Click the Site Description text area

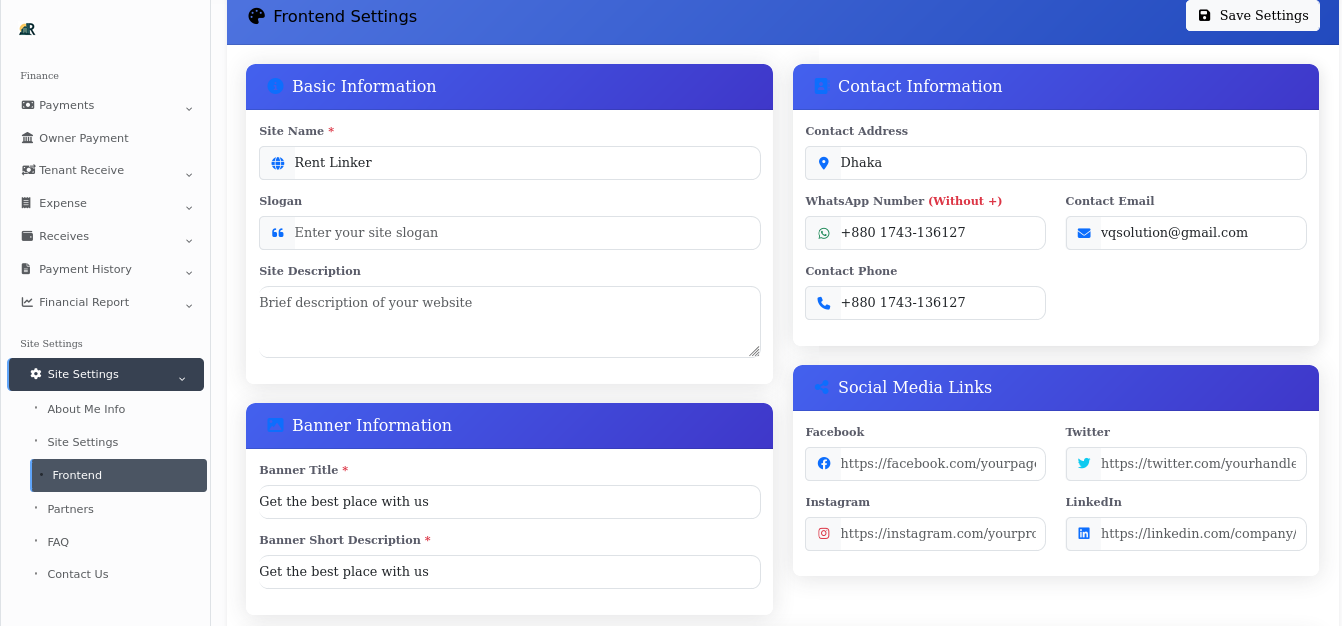point(509,320)
